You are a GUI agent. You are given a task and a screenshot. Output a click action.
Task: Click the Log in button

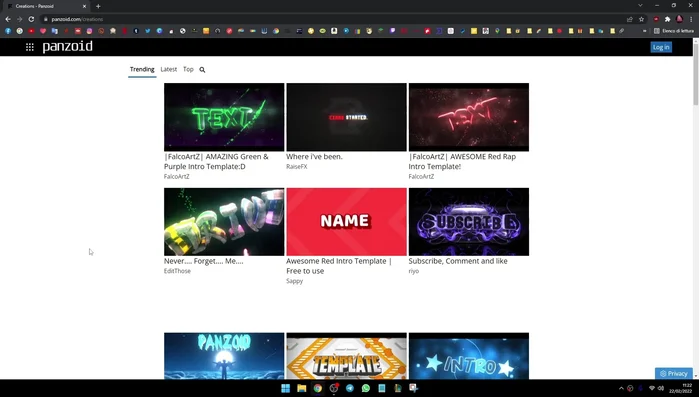click(x=661, y=47)
